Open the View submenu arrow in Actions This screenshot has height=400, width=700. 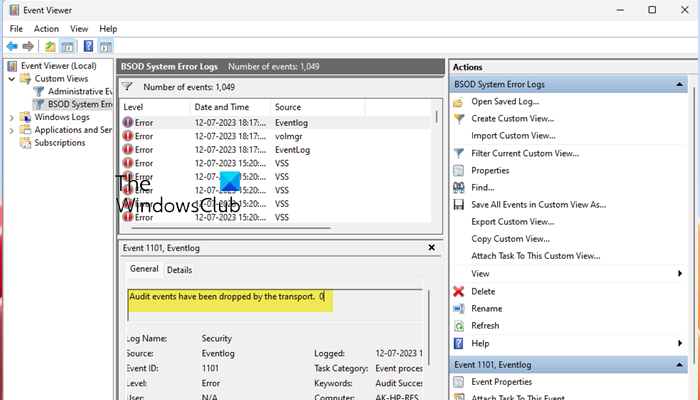[681, 274]
